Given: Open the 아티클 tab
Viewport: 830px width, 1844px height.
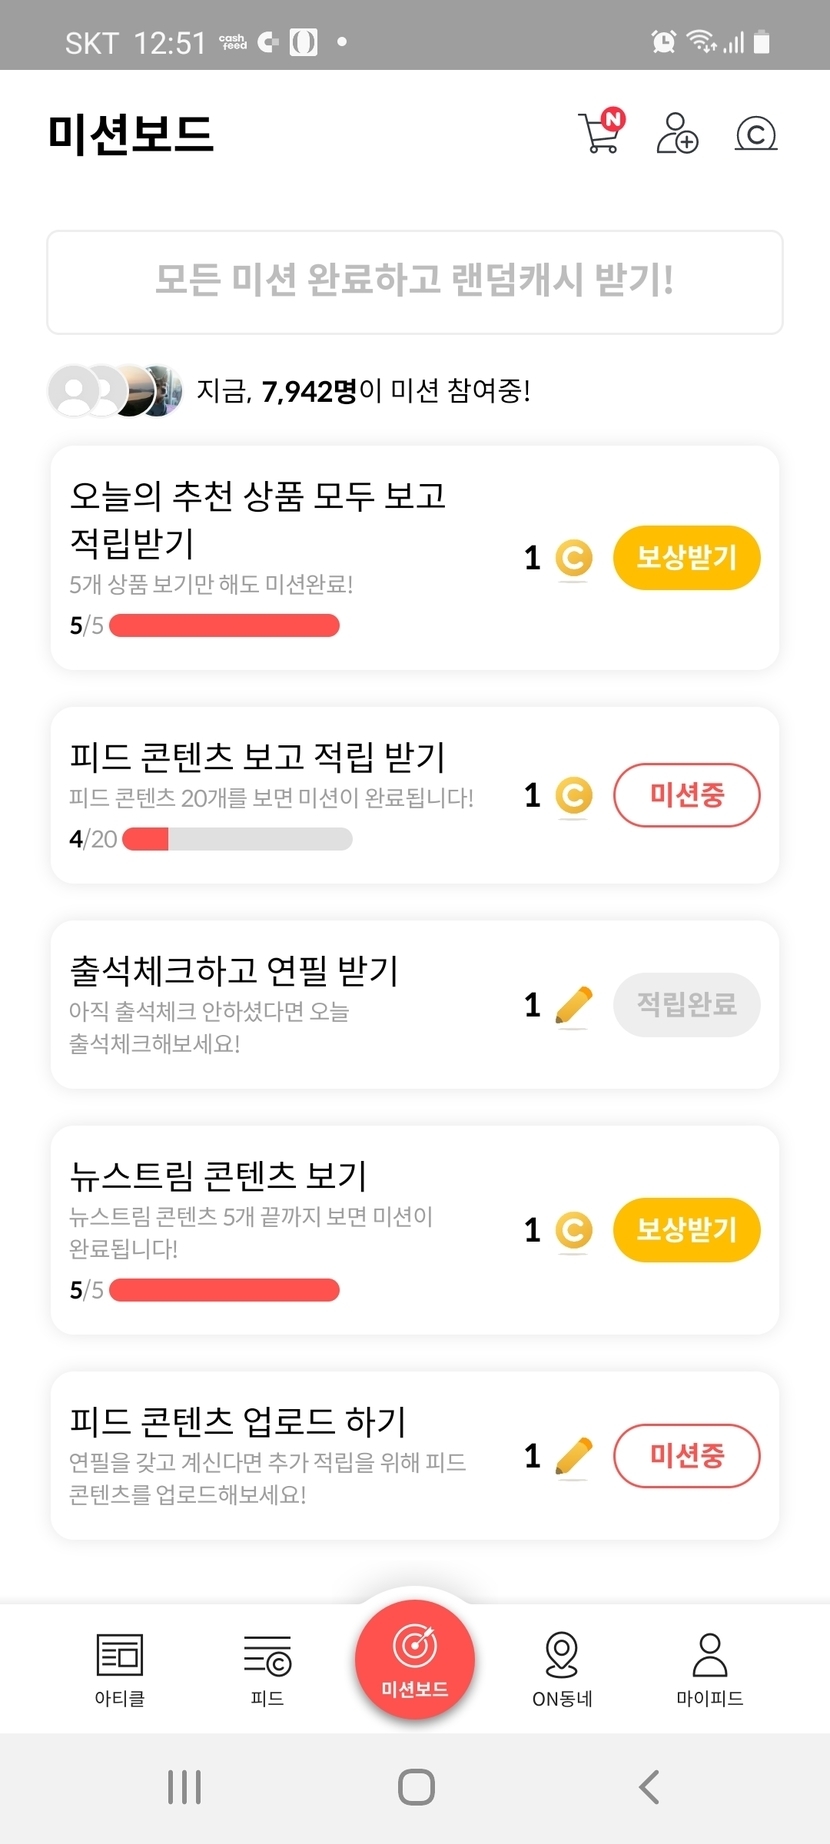Looking at the screenshot, I should pyautogui.click(x=120, y=1668).
